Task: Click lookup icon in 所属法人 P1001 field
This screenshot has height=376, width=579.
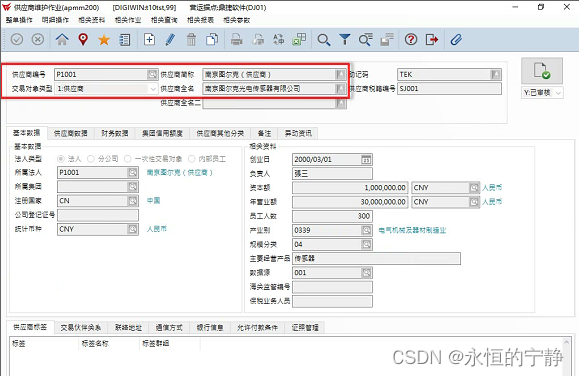Action: (133, 172)
